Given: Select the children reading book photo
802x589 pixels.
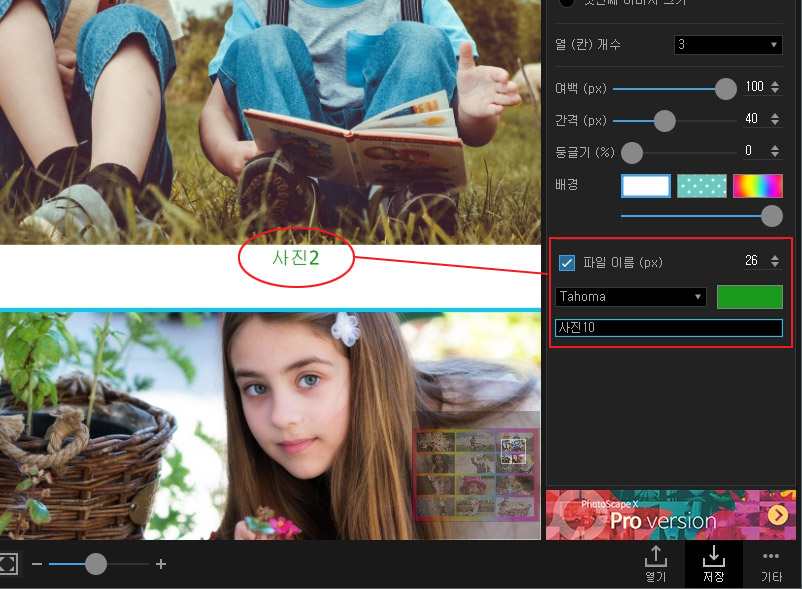Looking at the screenshot, I should [x=270, y=122].
